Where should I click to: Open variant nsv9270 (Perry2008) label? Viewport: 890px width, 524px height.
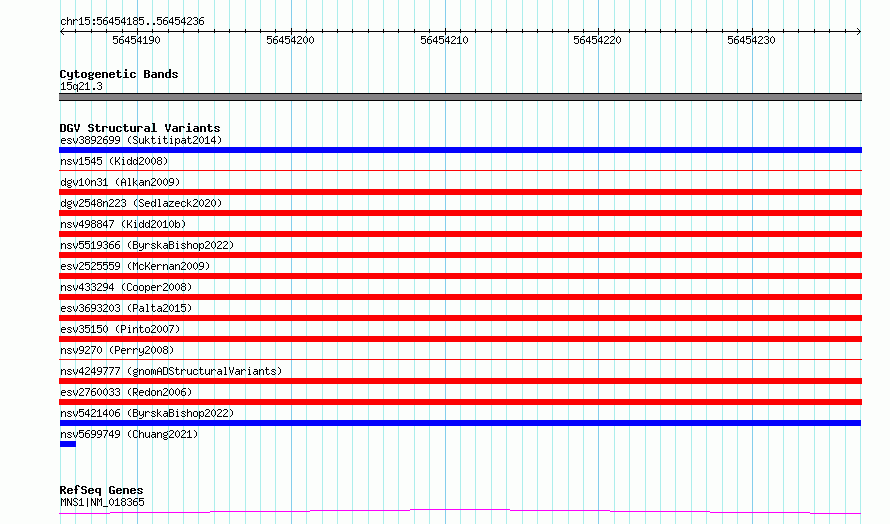(117, 350)
